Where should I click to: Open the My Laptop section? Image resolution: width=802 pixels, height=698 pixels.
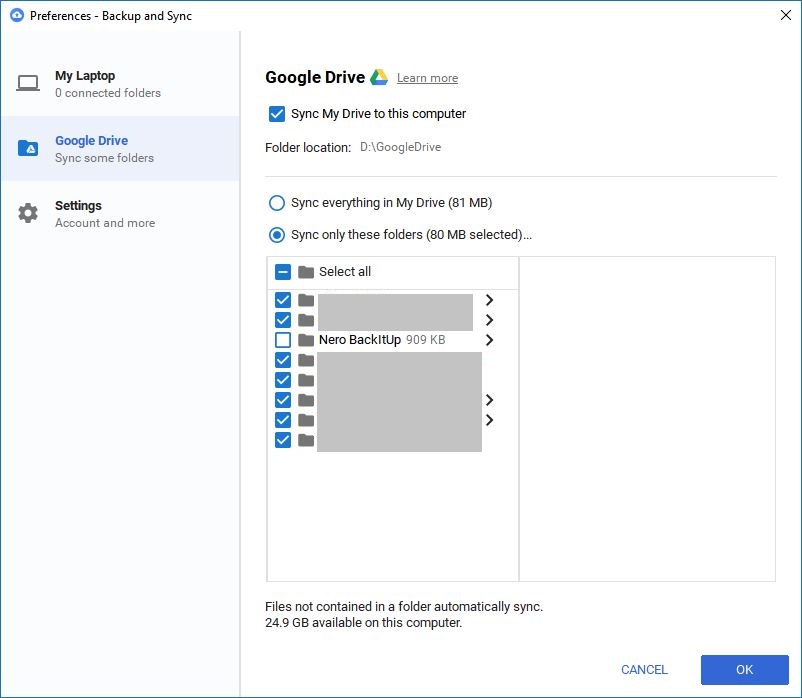tap(120, 83)
